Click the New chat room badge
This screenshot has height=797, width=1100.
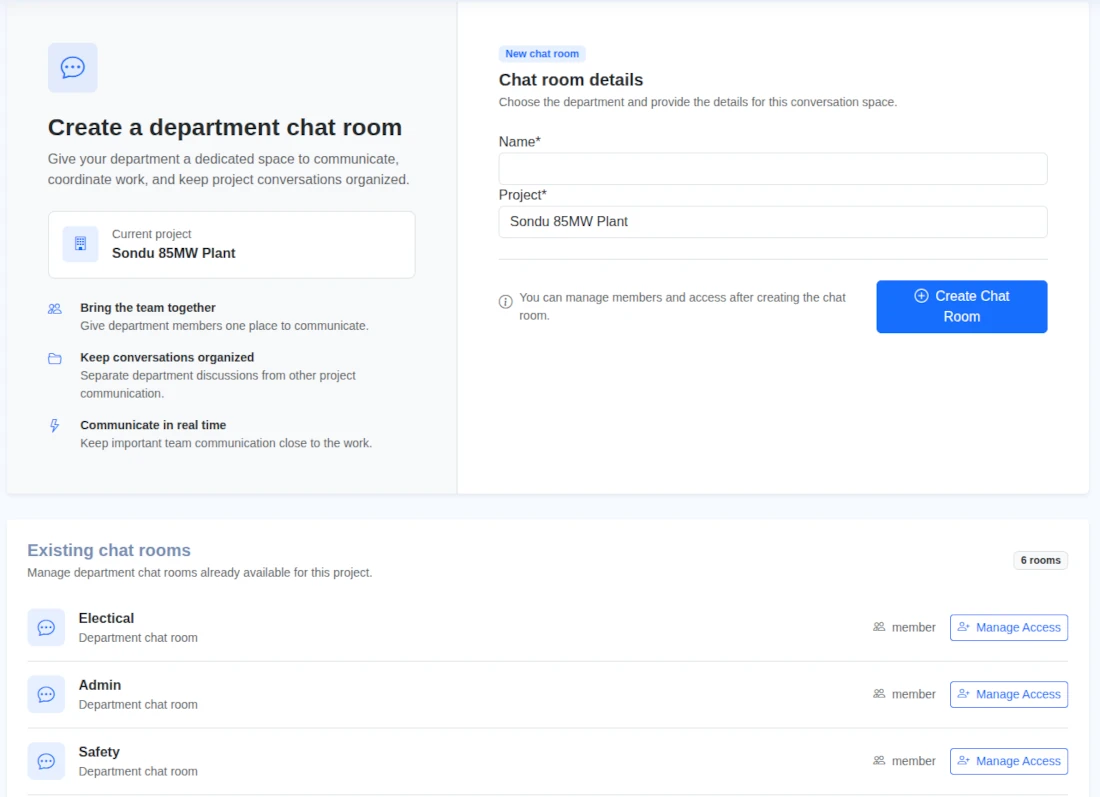(x=542, y=54)
